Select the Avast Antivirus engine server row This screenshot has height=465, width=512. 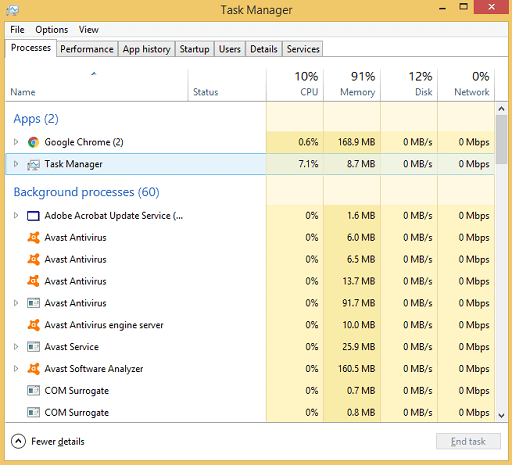(250, 325)
